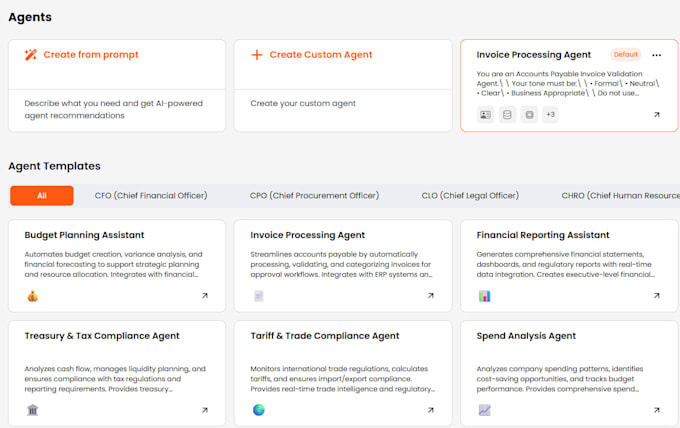Click 'Analyzes company spending patterns' description
This screenshot has width=680, height=428.
[560, 379]
